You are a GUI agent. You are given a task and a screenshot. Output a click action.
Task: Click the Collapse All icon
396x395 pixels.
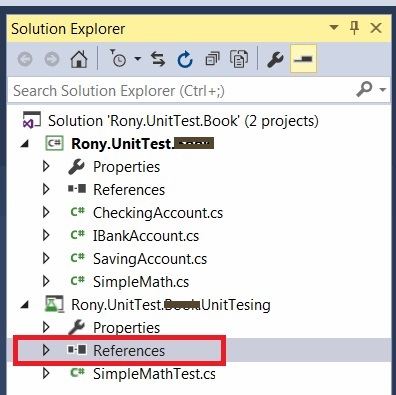(x=212, y=59)
